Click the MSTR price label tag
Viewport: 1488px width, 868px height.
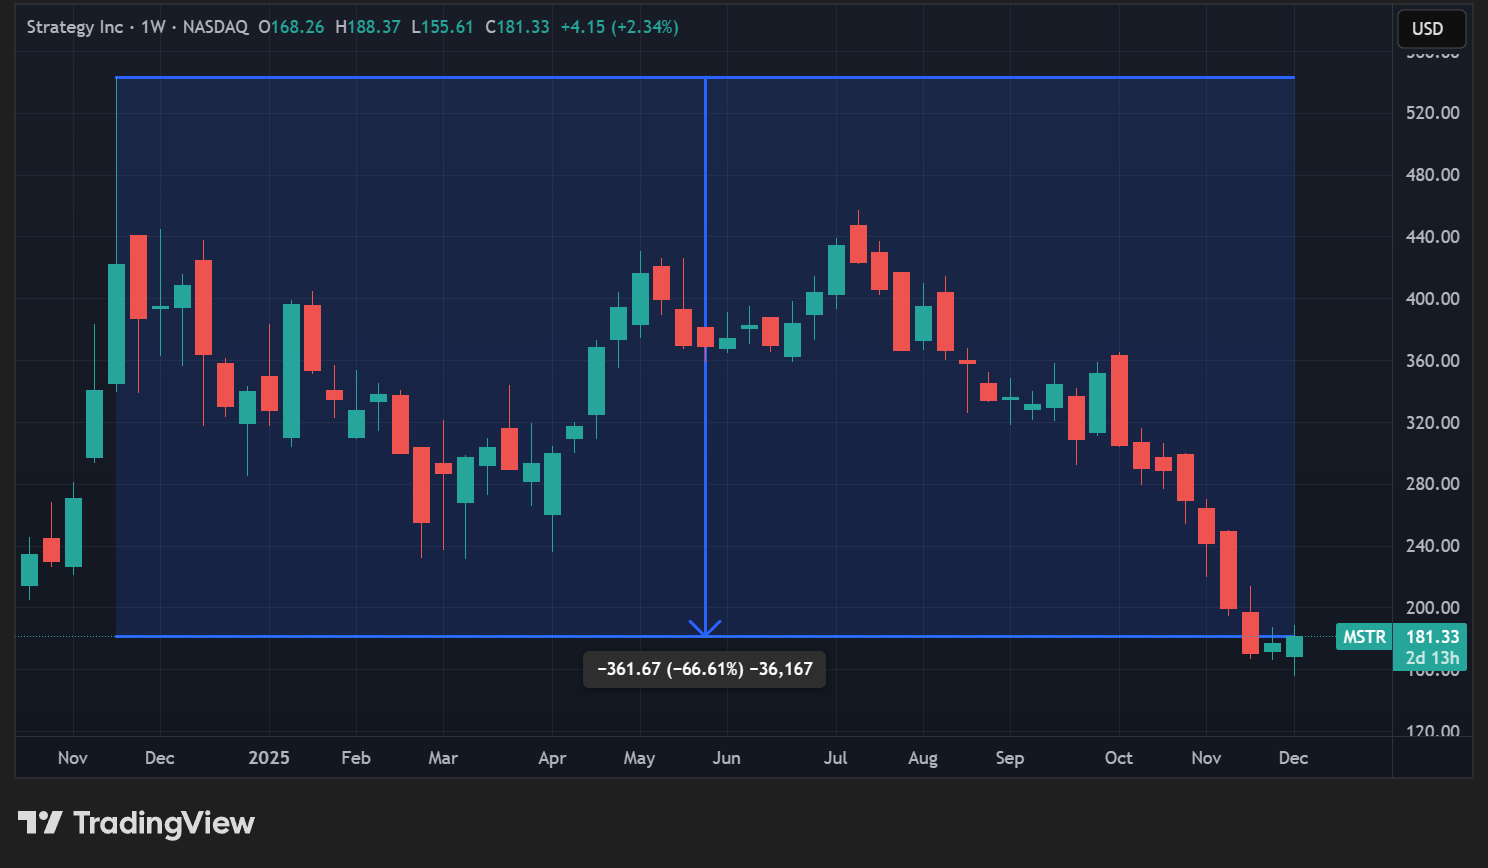[x=1363, y=637]
